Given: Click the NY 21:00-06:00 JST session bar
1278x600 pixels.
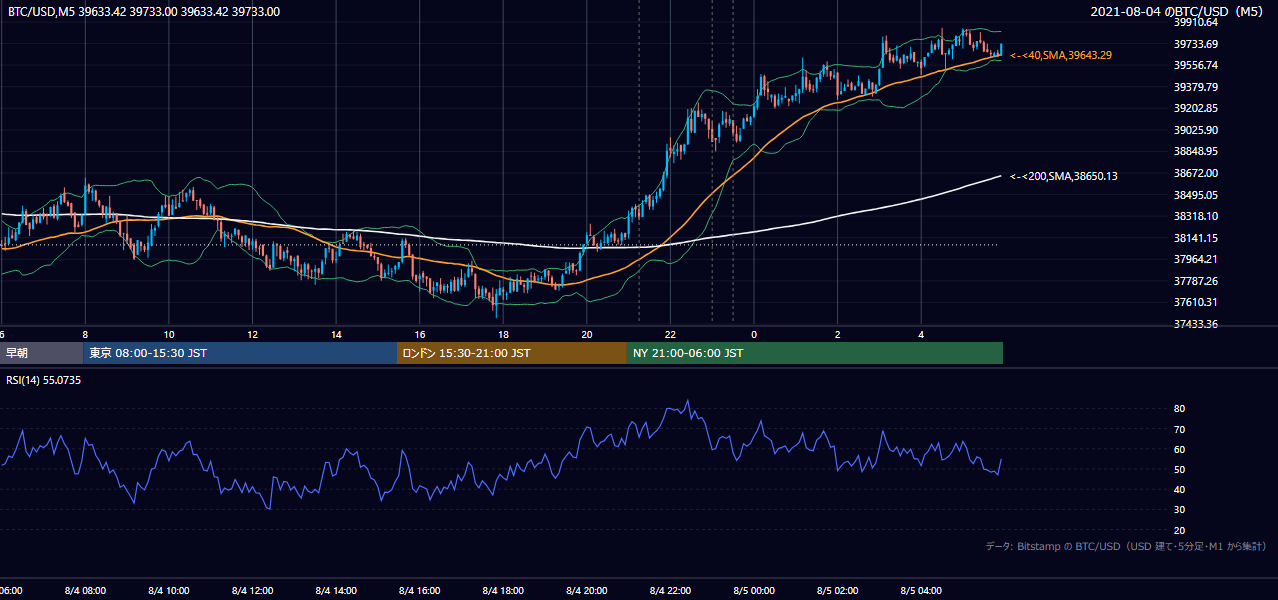Looking at the screenshot, I should click(815, 353).
